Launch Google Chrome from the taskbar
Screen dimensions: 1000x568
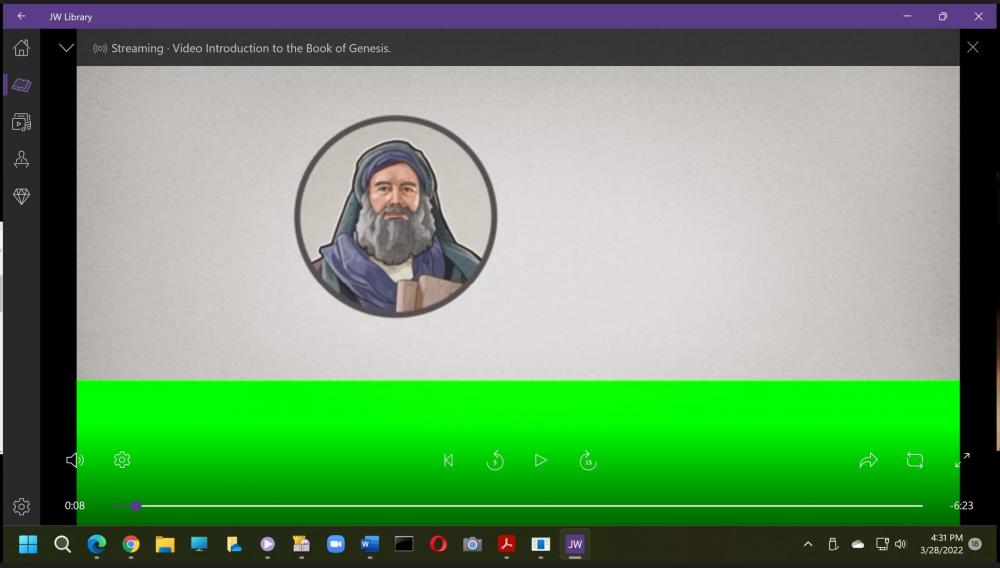point(131,544)
